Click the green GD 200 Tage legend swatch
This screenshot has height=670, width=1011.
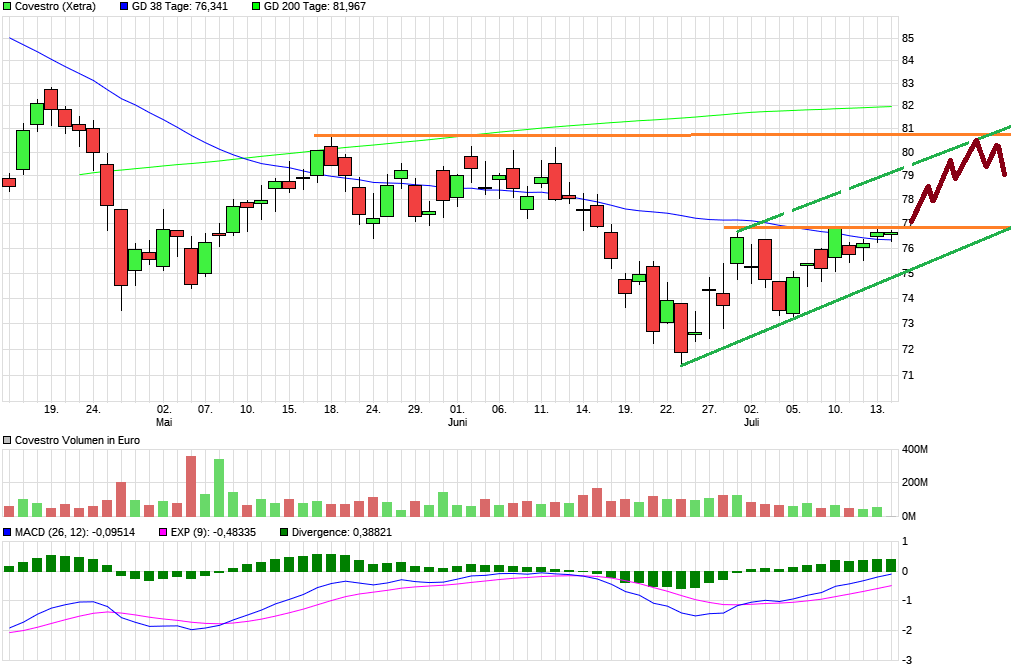coord(255,6)
